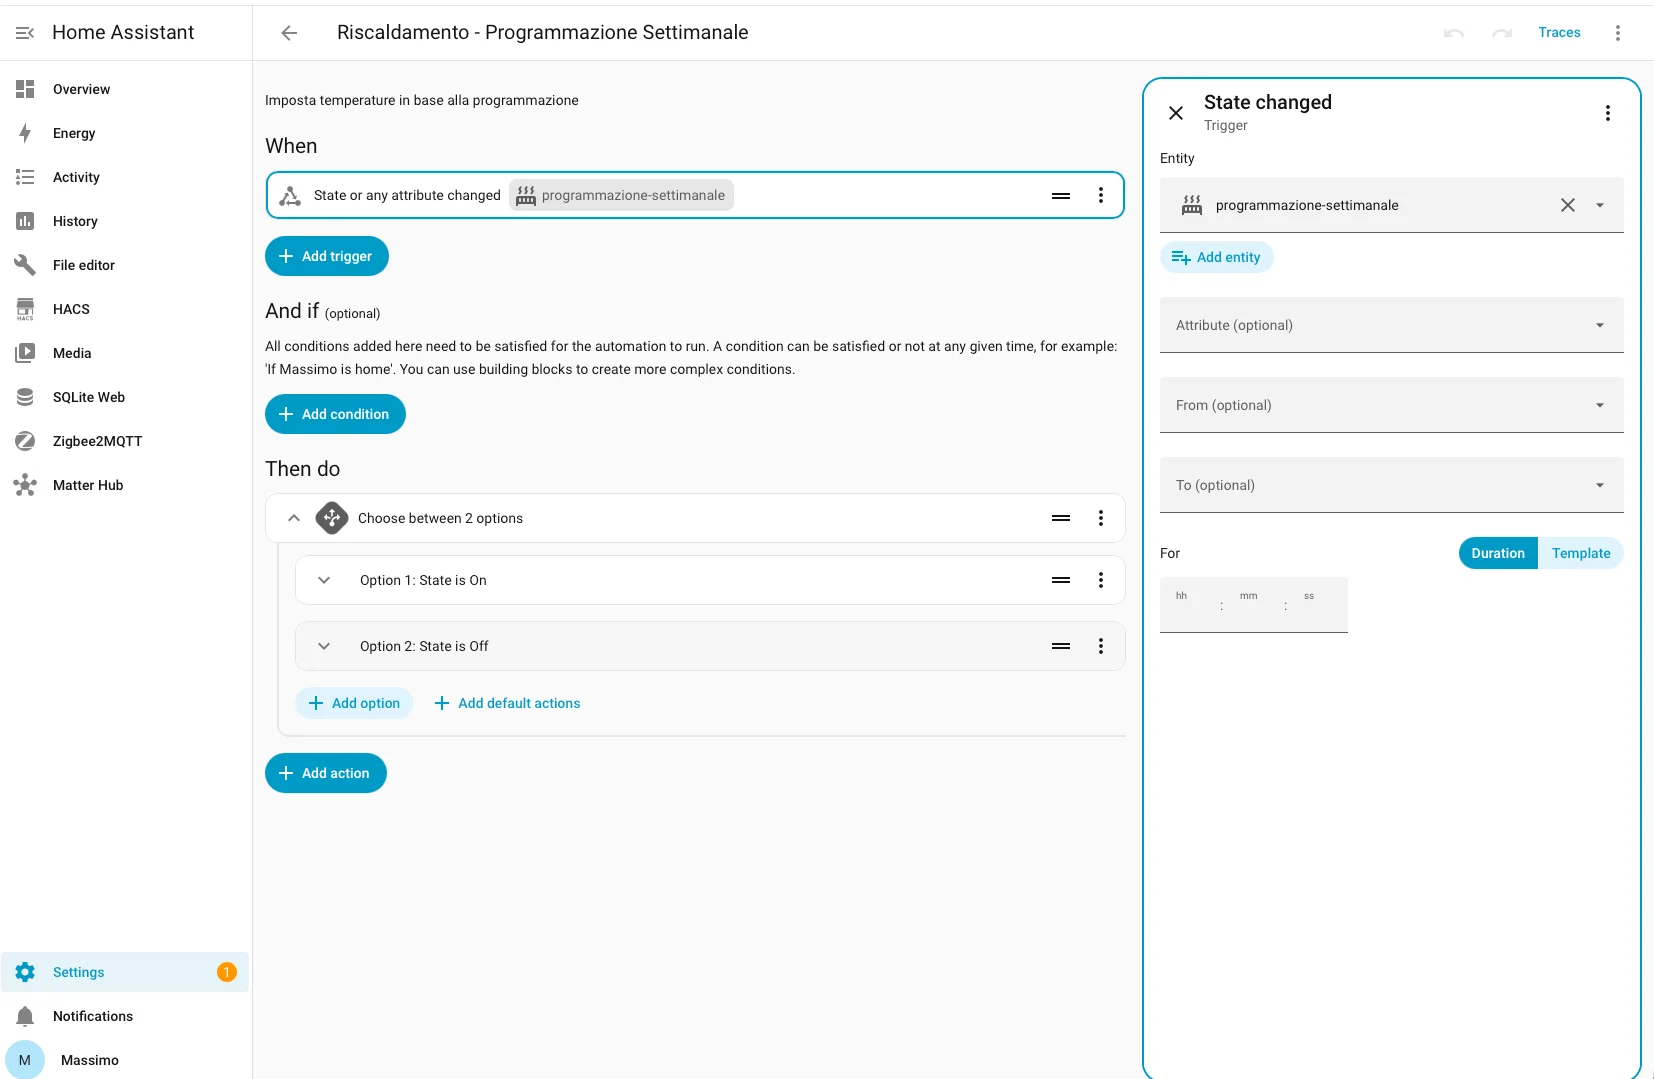The image size is (1654, 1079).
Task: Open From (optional) dropdown
Action: 1392,405
